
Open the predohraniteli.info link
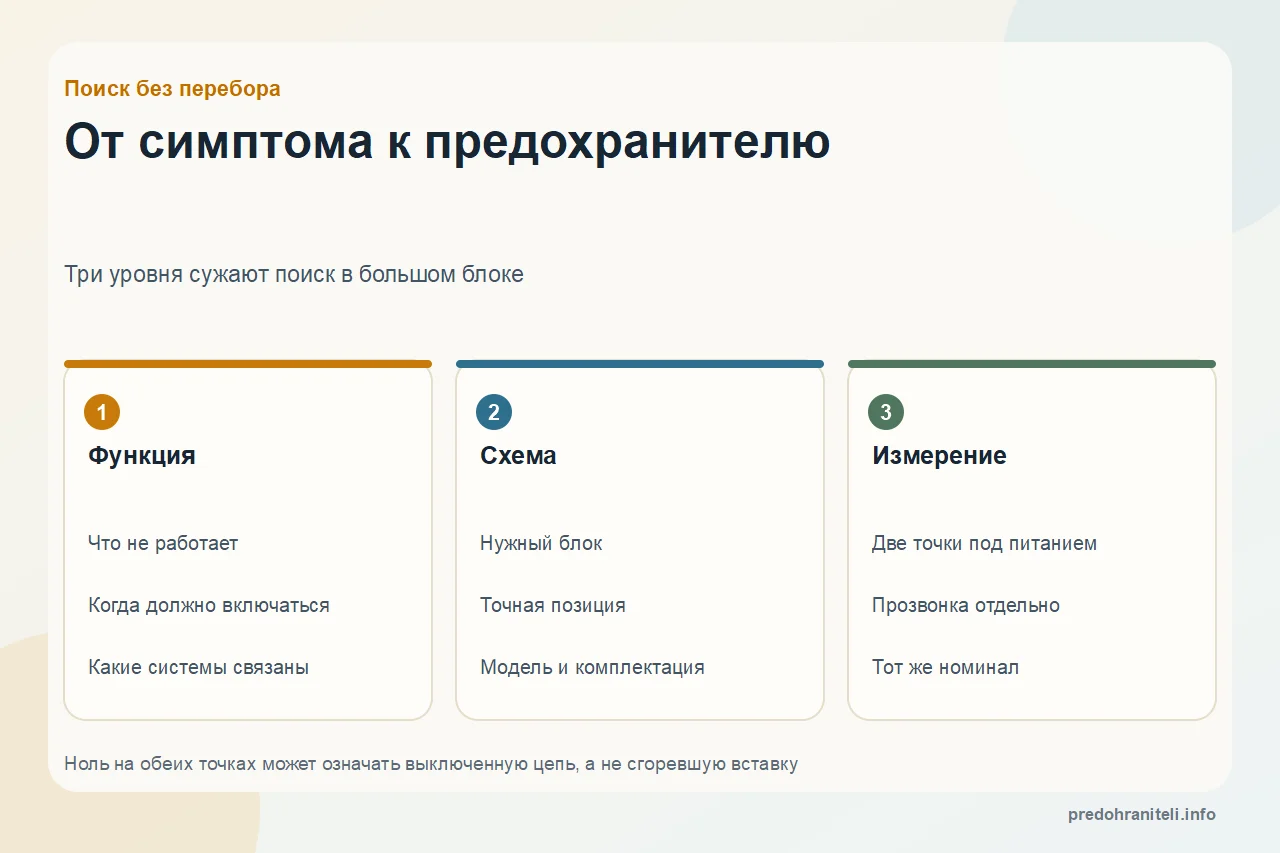(1142, 814)
